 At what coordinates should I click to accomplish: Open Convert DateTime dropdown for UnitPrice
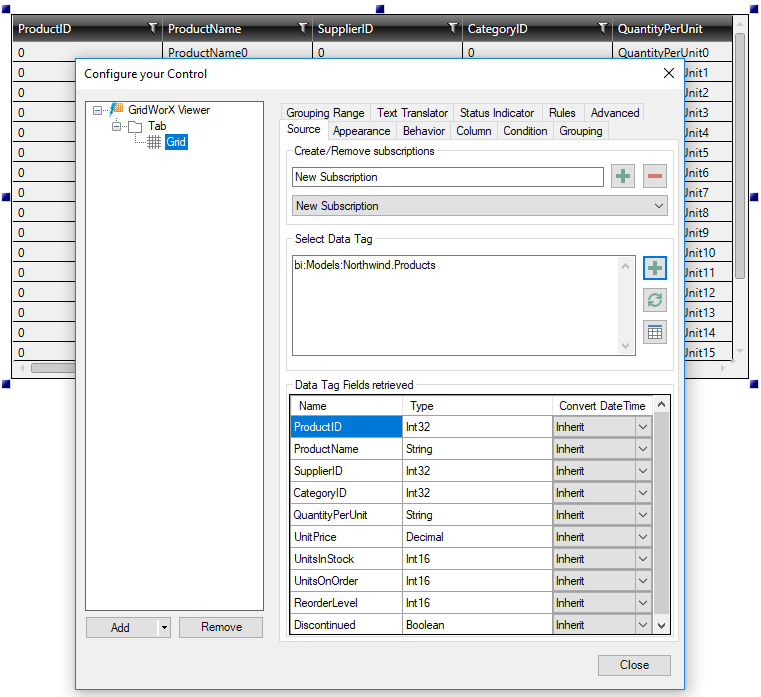coord(642,537)
